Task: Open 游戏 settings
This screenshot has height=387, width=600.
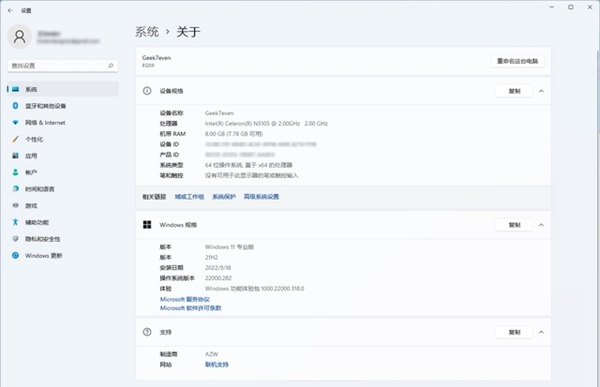Action: coord(63,206)
